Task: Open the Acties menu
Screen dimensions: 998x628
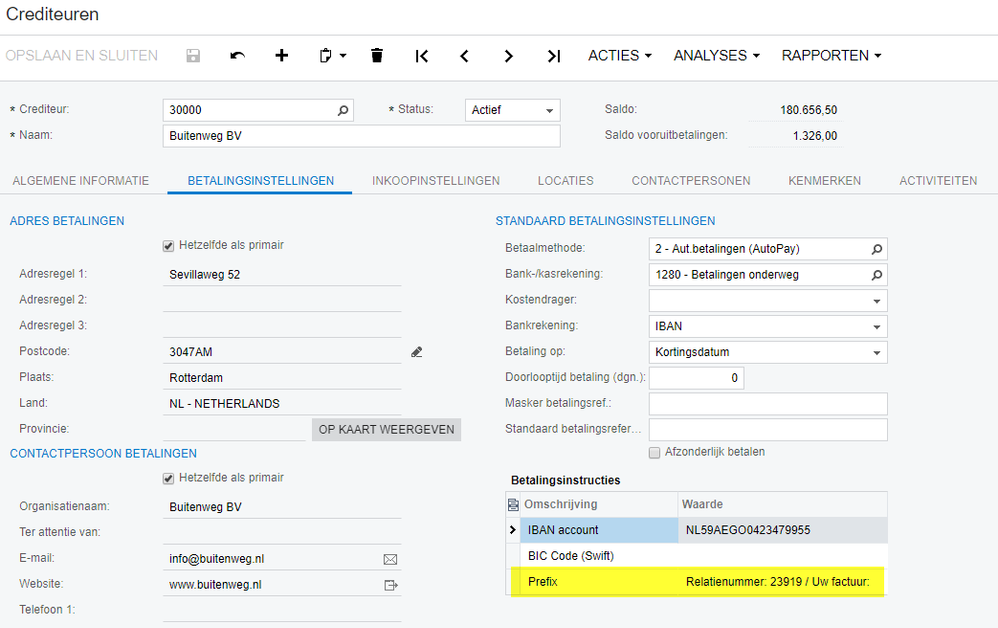Action: tap(619, 56)
